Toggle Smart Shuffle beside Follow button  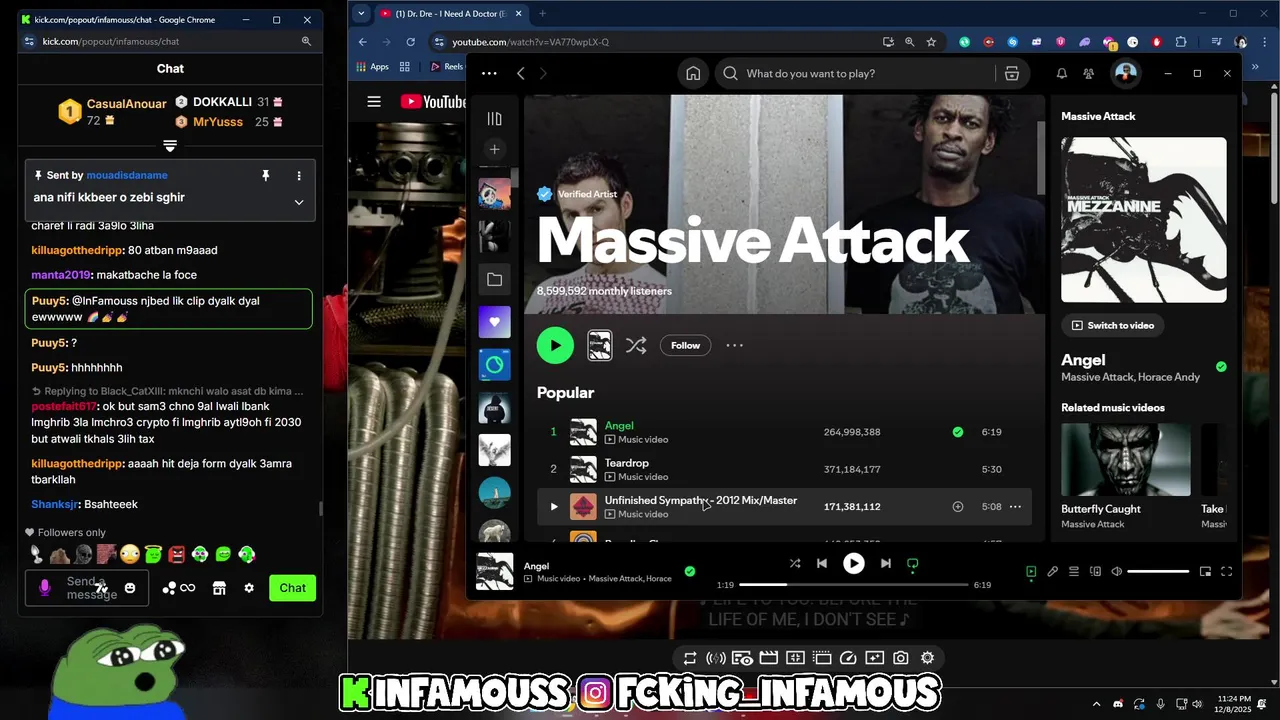click(x=636, y=345)
